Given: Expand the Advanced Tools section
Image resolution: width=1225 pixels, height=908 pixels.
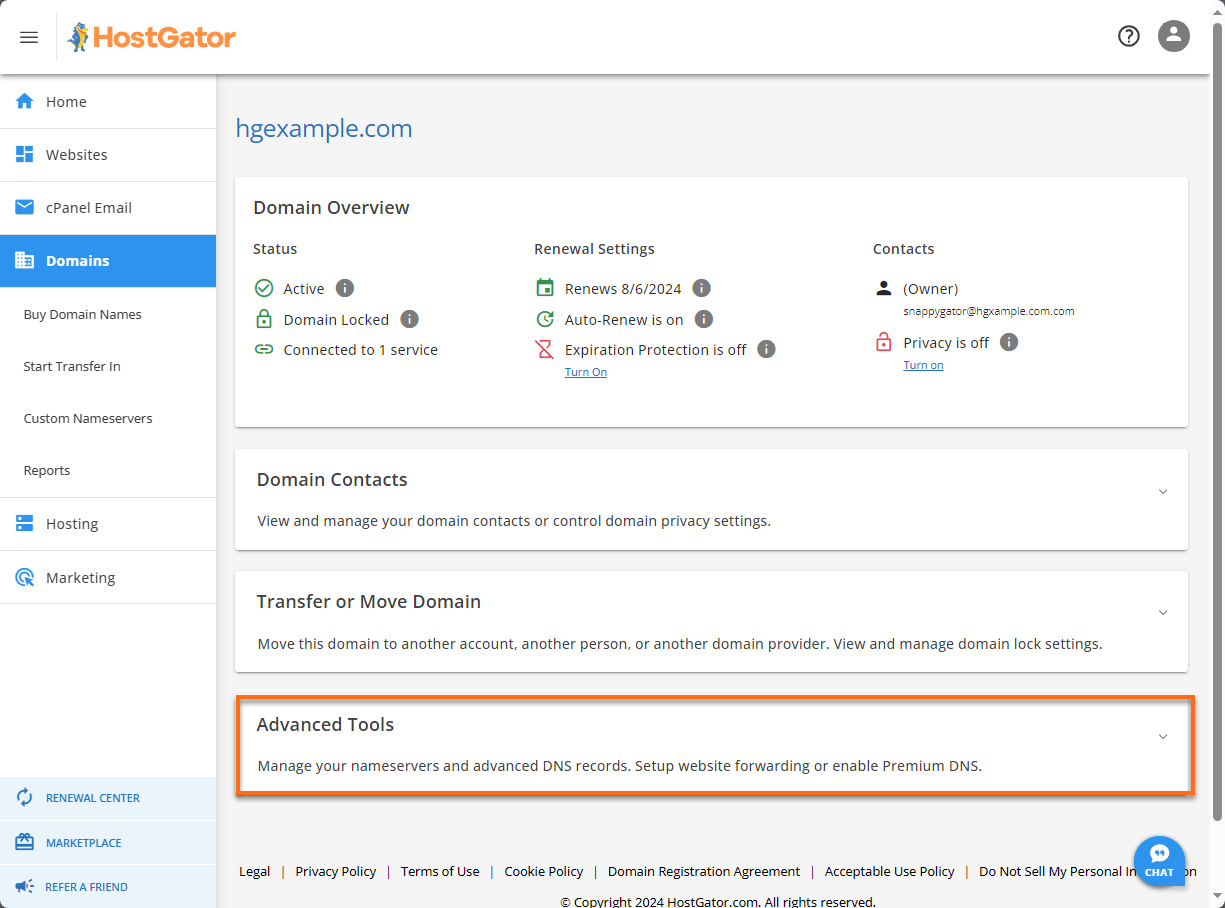Looking at the screenshot, I should [1162, 736].
